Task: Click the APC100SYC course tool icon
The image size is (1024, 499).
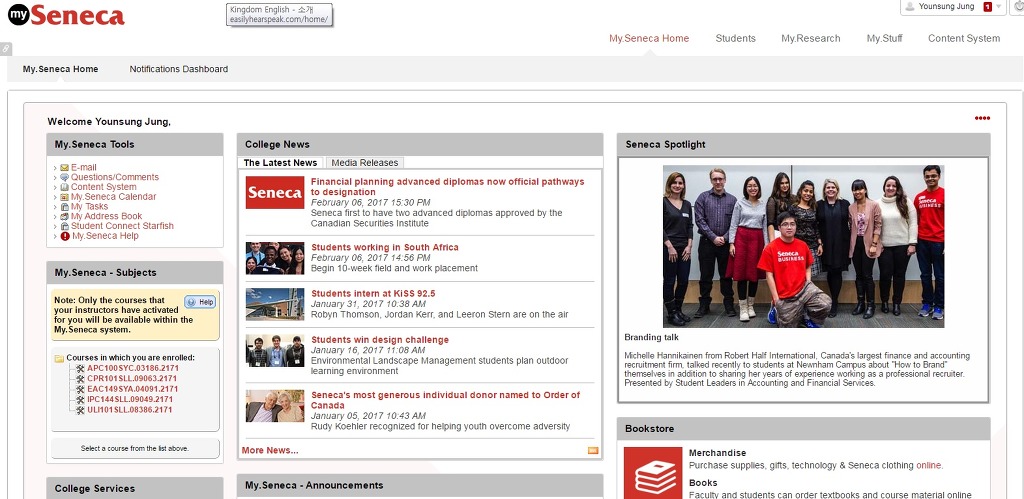Action: [x=80, y=368]
